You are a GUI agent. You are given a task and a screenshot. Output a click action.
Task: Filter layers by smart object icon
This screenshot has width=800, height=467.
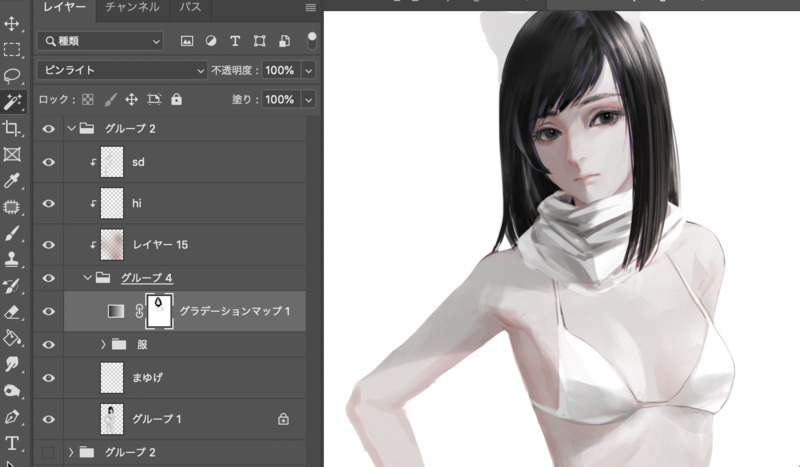(284, 41)
